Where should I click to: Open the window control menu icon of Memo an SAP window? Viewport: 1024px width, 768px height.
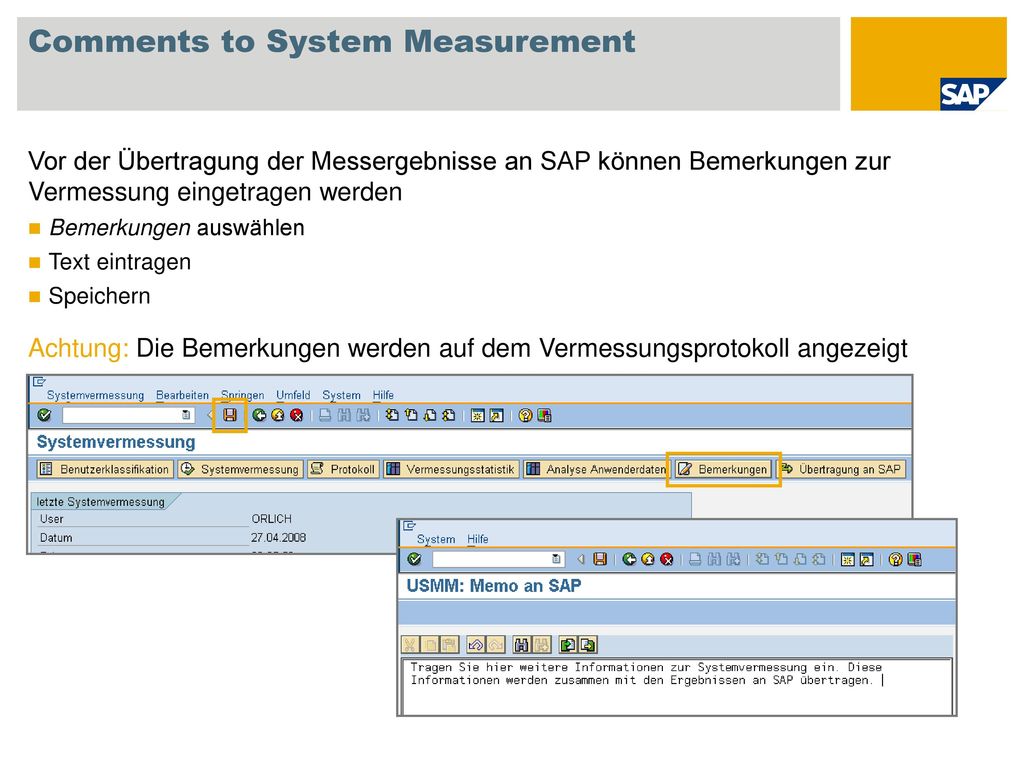(409, 525)
